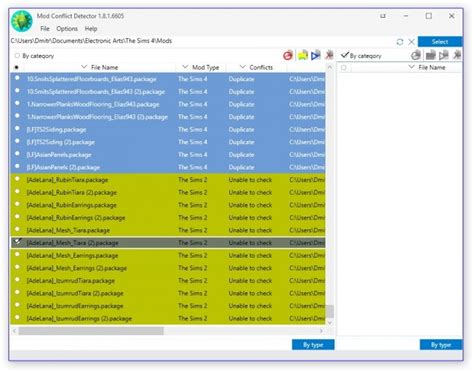Select the [AdeLana]_RubinTiara (2).package row
The image size is (474, 372).
(x=168, y=193)
